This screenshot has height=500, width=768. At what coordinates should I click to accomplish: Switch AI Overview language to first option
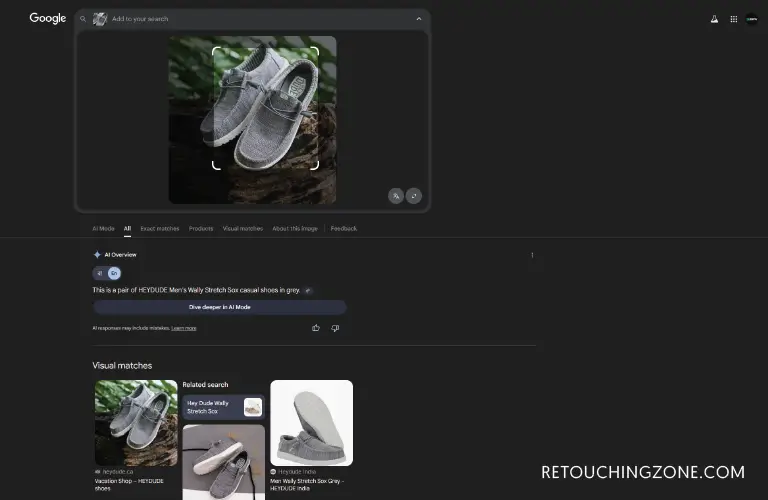pos(100,273)
